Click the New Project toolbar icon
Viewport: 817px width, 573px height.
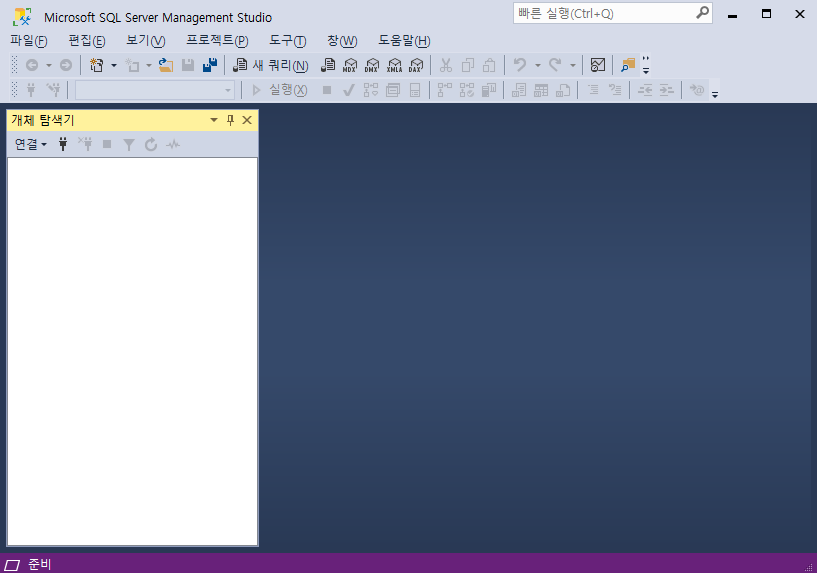pyautogui.click(x=96, y=65)
